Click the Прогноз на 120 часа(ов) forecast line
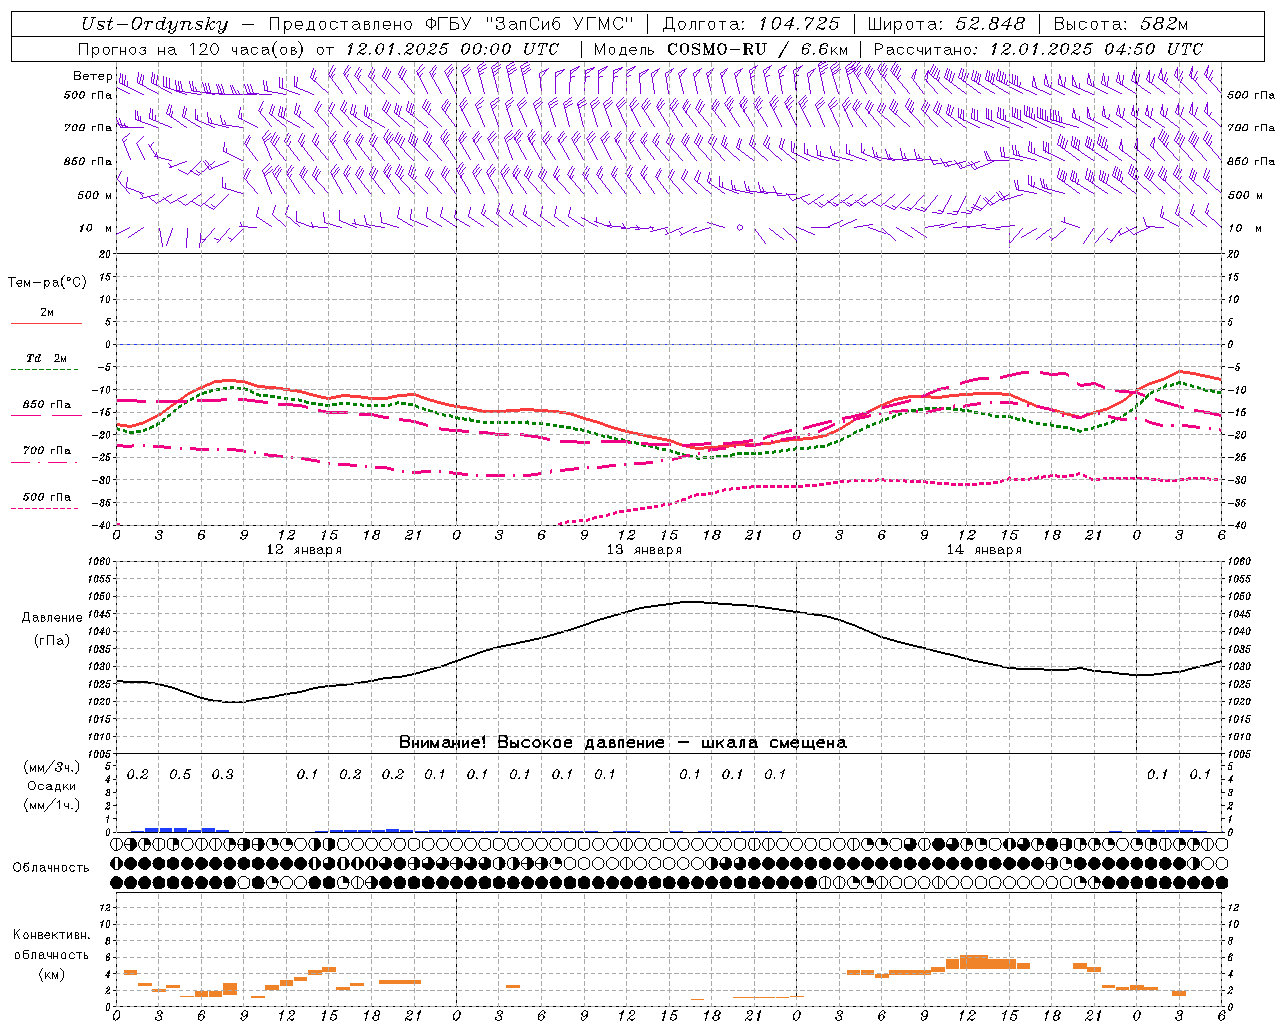This screenshot has width=1280, height=1024. pyautogui.click(x=319, y=49)
